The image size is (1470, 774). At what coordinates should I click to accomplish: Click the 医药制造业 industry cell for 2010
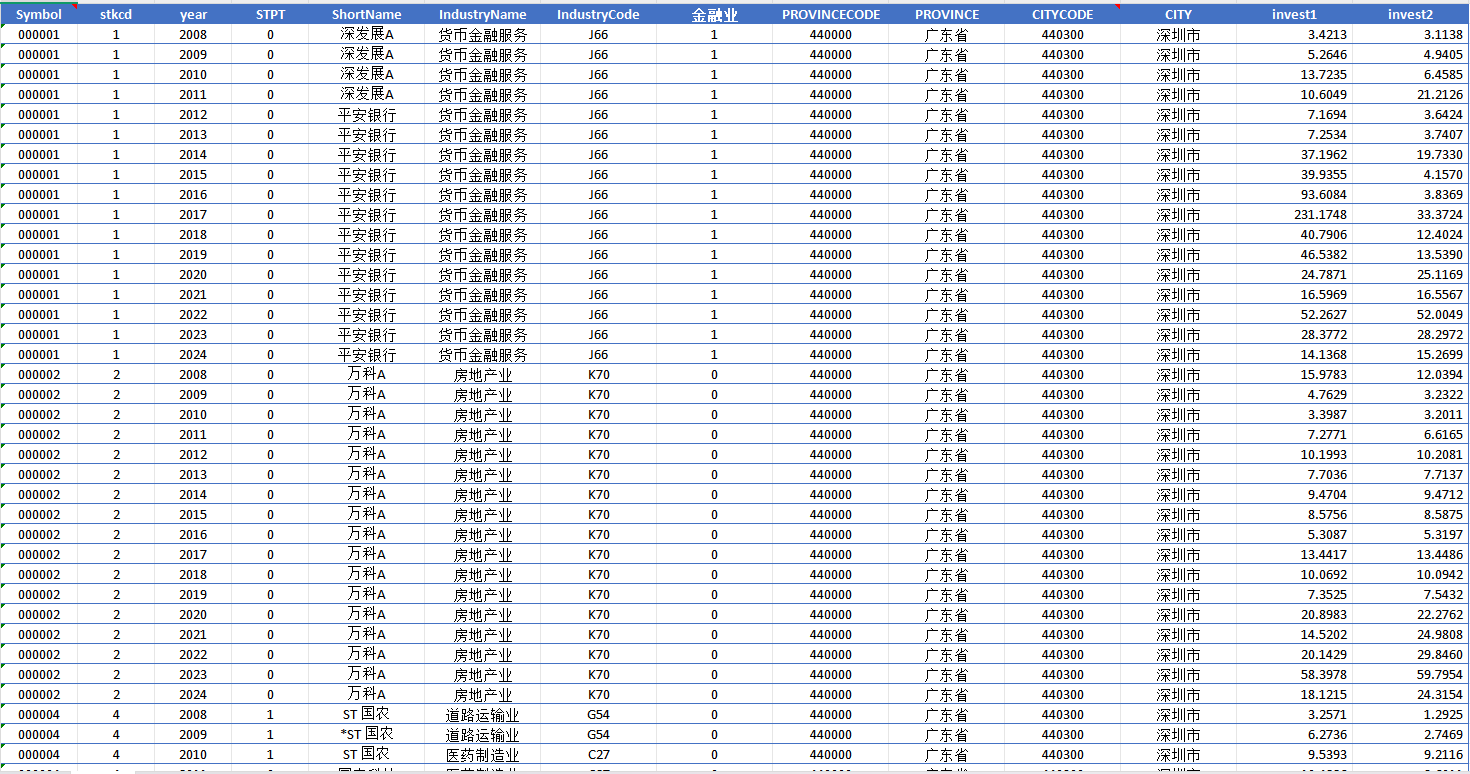pos(482,755)
